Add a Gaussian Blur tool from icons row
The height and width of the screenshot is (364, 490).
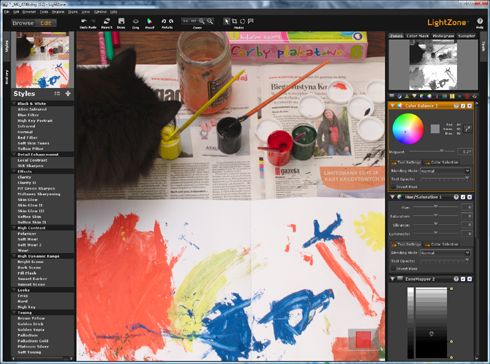pos(414,96)
